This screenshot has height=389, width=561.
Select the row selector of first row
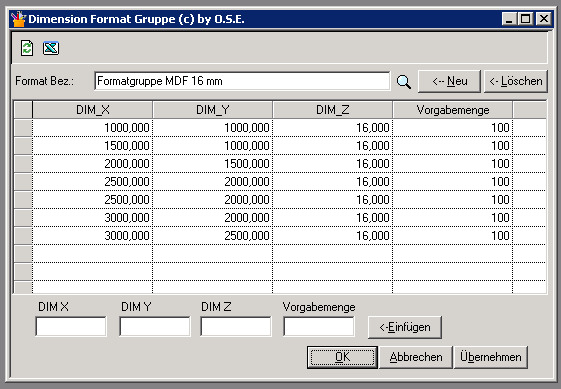pyautogui.click(x=23, y=128)
